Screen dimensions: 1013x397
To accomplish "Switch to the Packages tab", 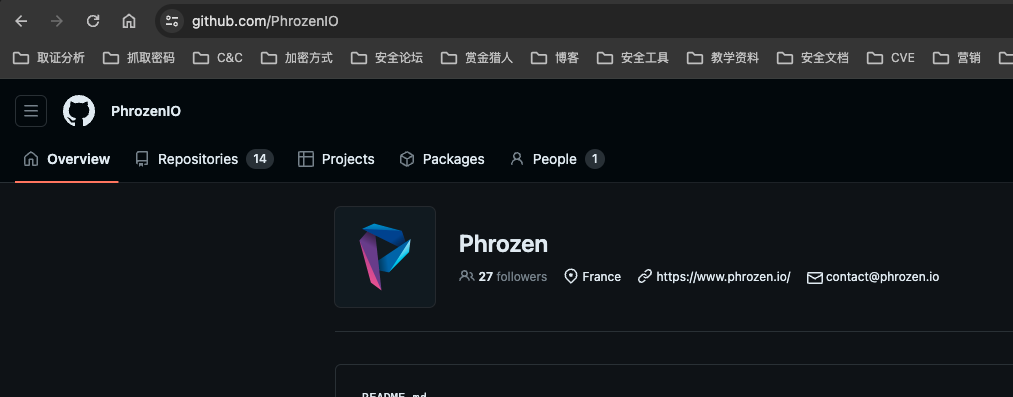I will click(x=442, y=159).
